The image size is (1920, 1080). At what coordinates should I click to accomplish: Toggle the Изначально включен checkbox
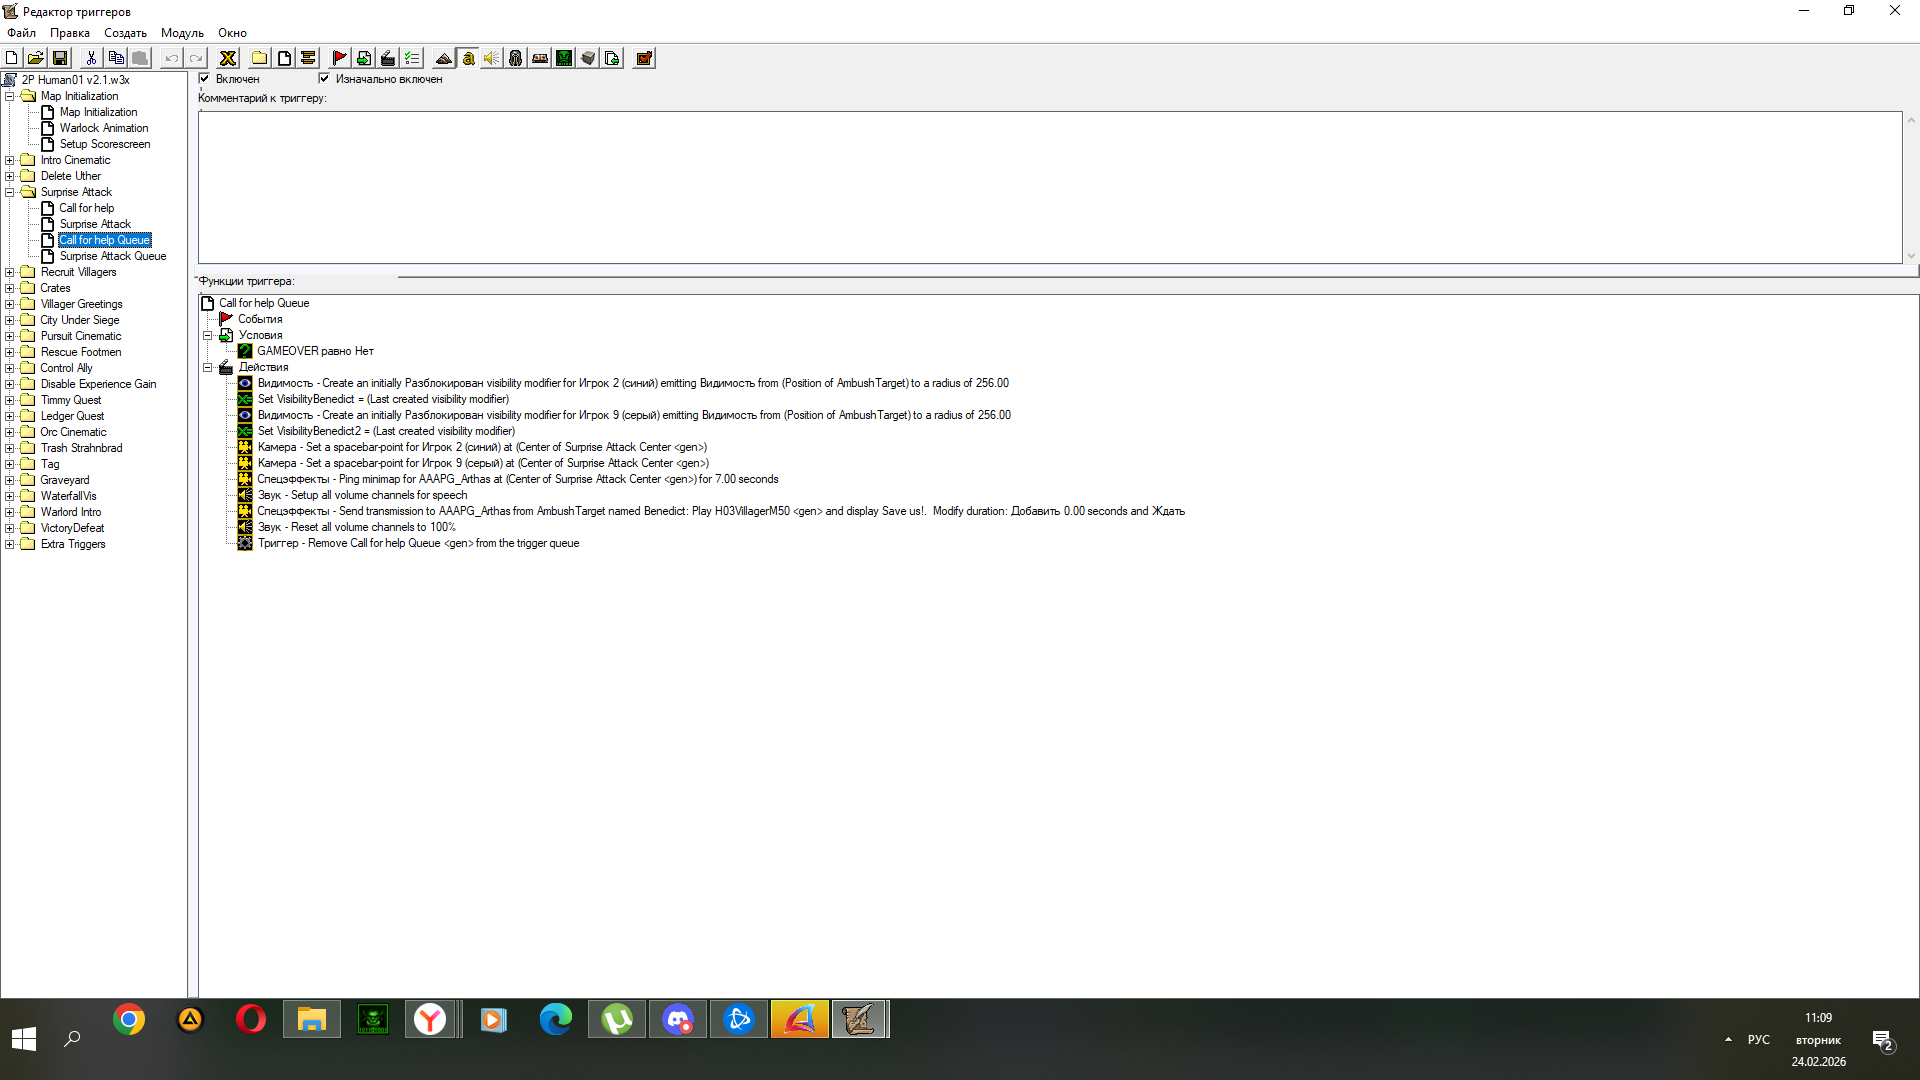[x=324, y=78]
